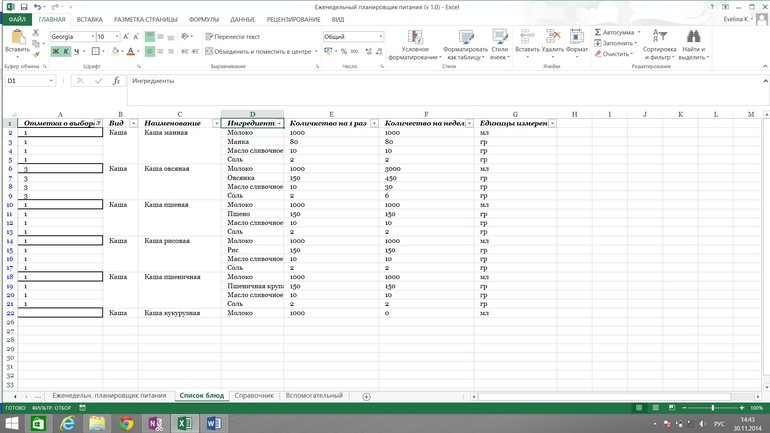Switch to the ФОРМУЛЫ ribbon tab

(x=203, y=19)
